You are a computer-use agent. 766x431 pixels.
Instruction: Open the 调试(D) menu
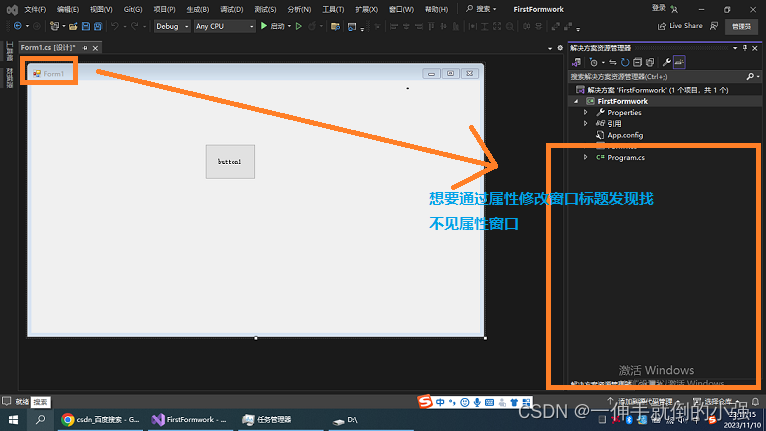[232, 9]
